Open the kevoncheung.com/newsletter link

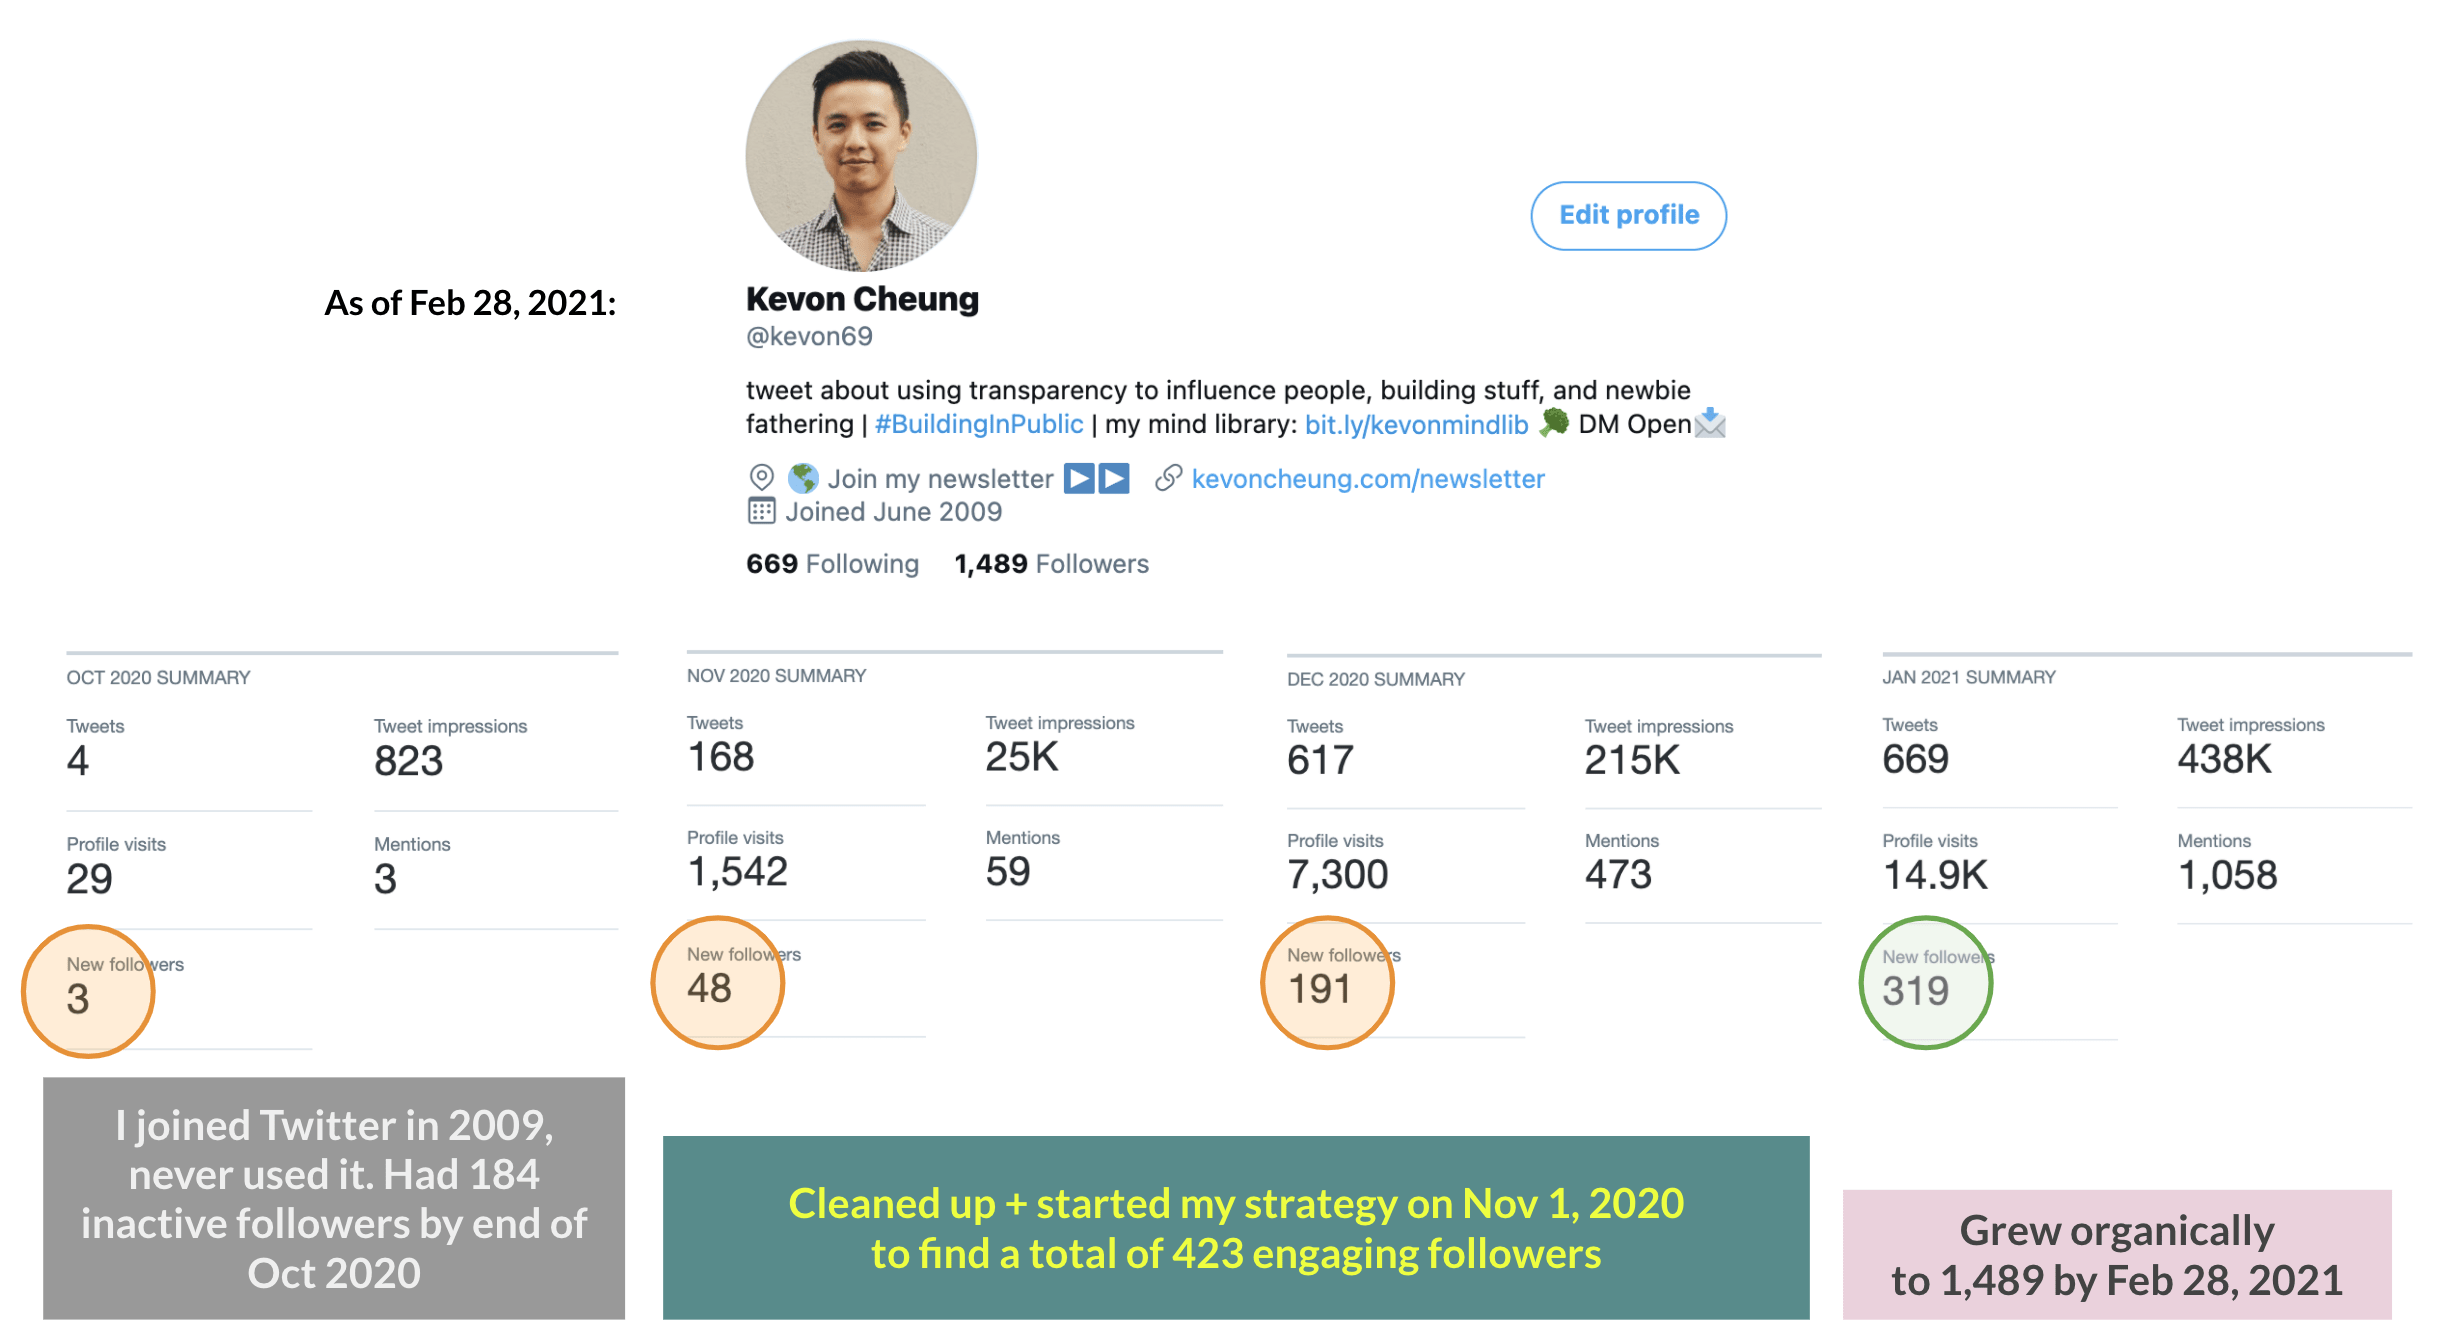pos(1368,478)
